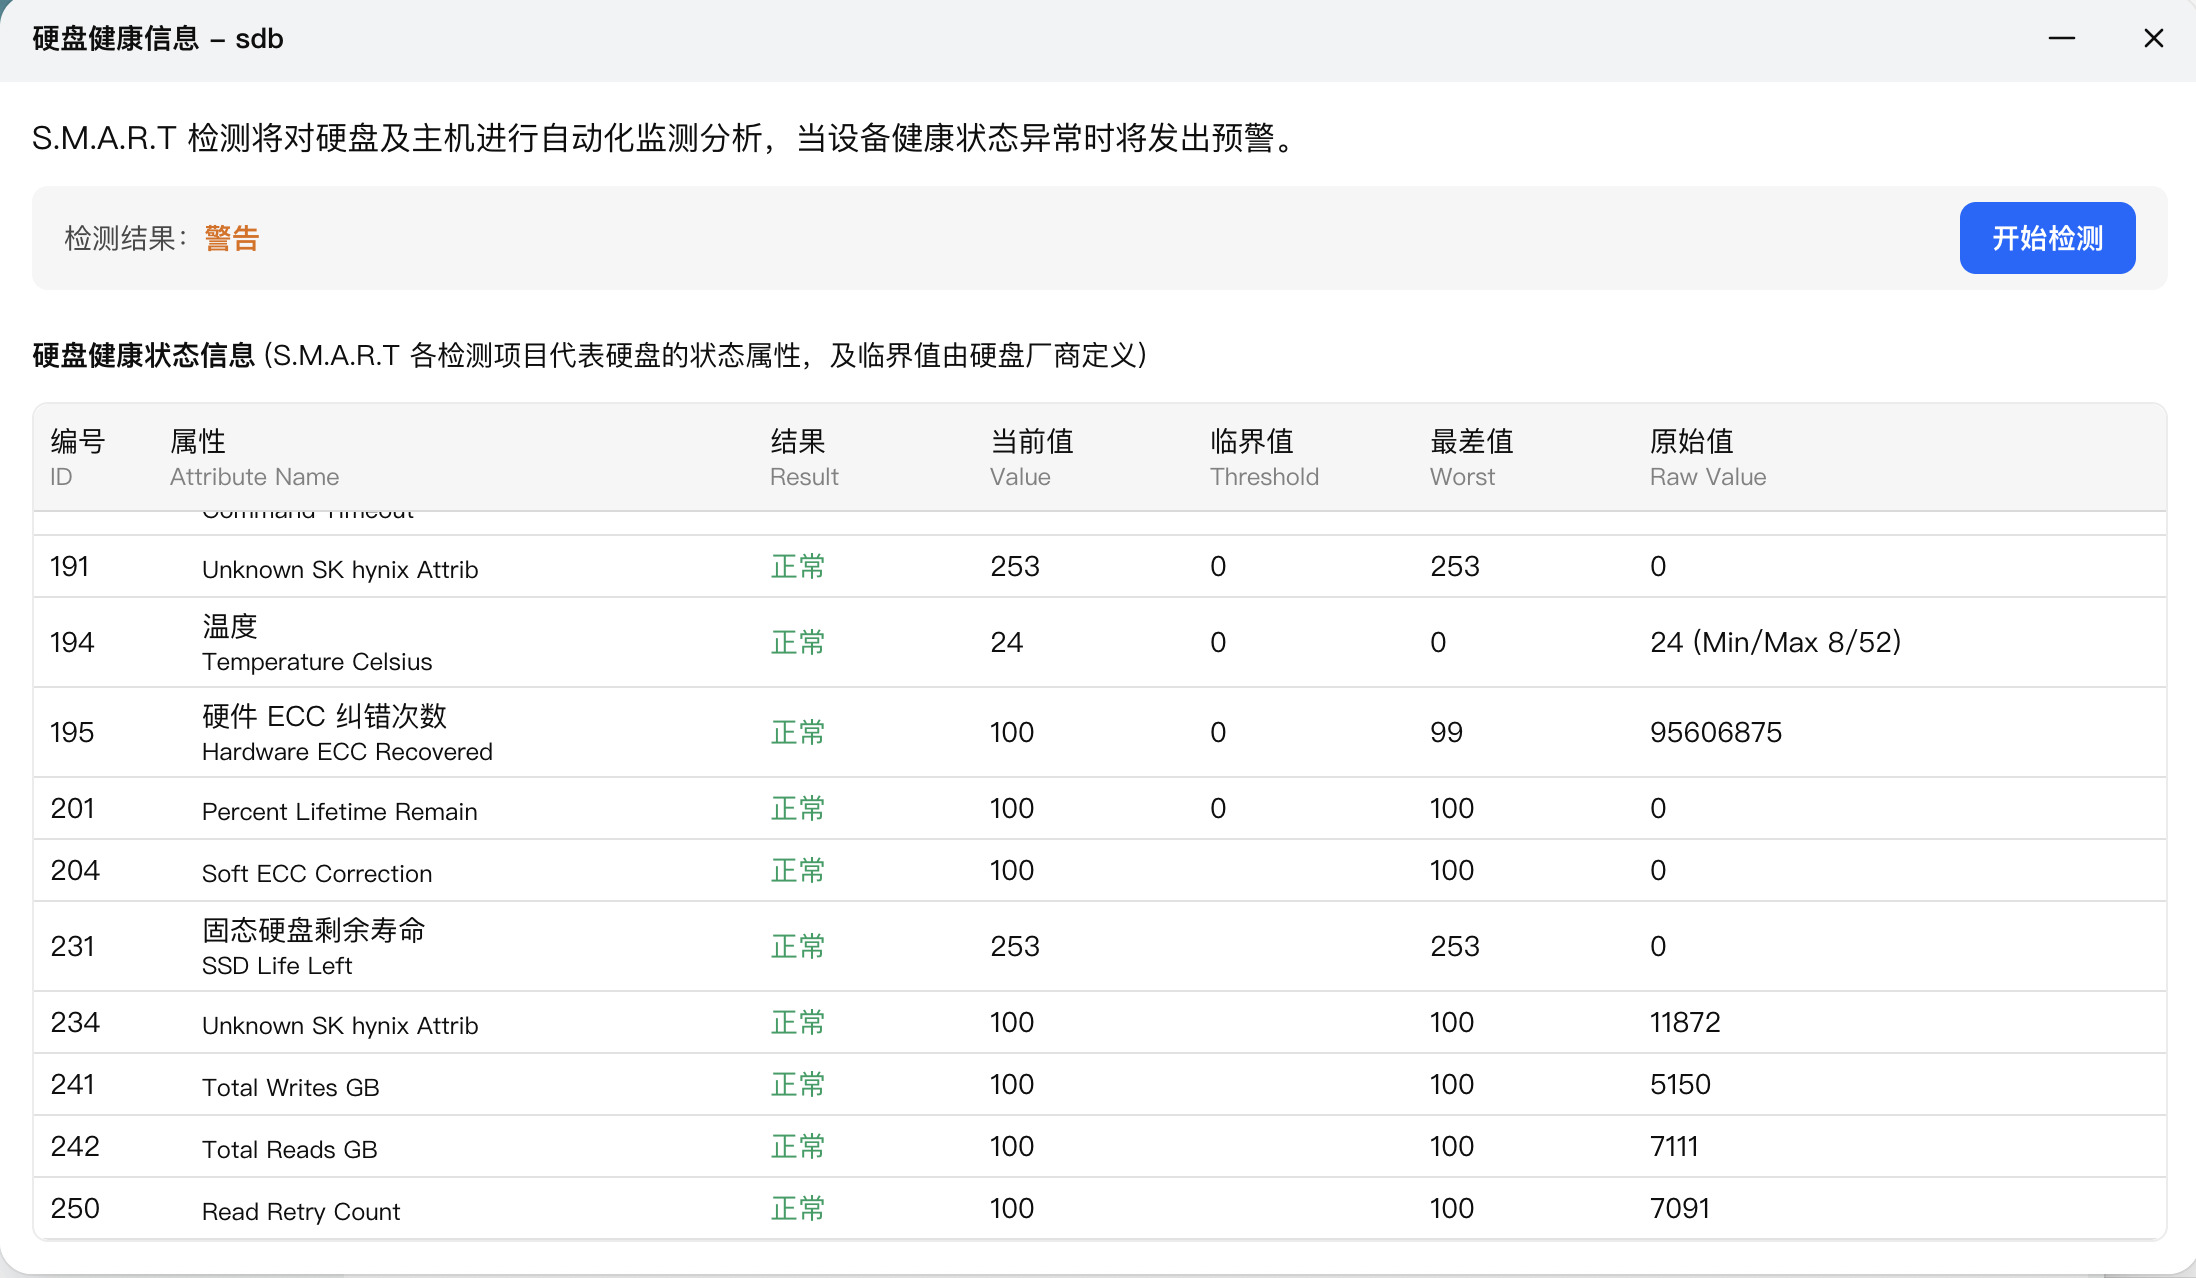Click the 编号 ID column header

77,457
